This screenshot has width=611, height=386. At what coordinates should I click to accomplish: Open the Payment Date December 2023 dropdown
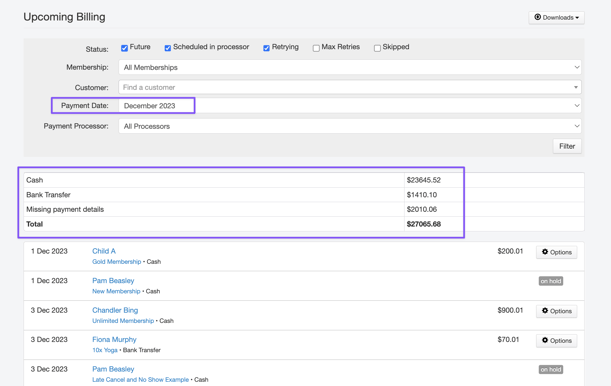pos(350,106)
